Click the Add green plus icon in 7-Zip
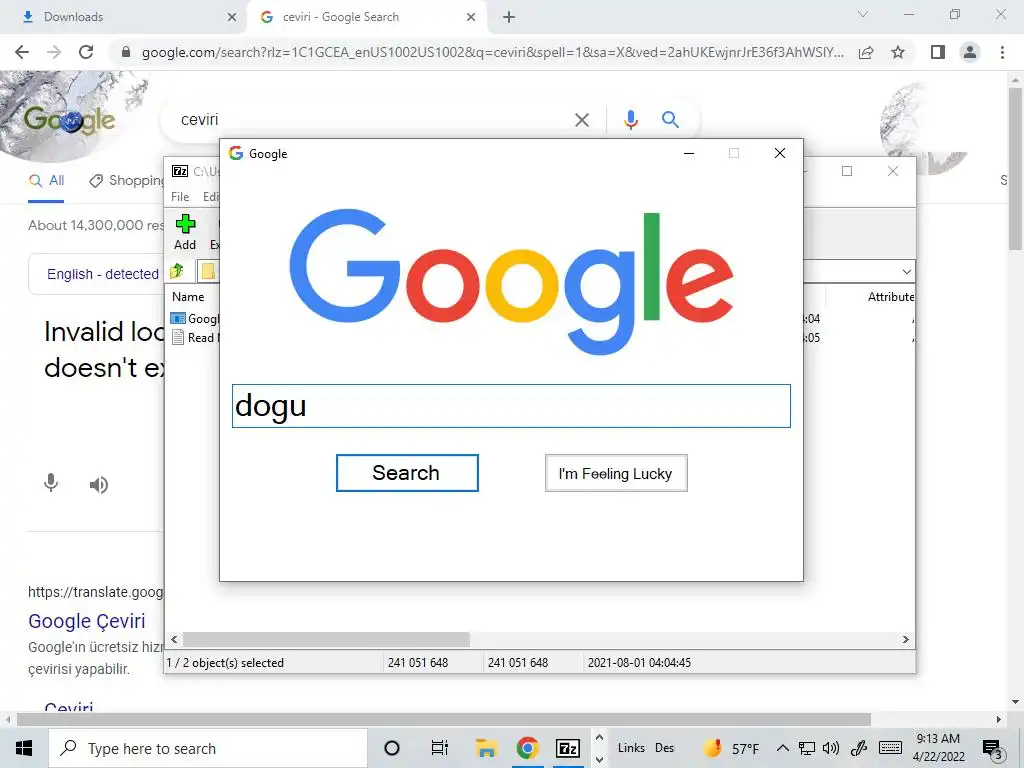This screenshot has height=768, width=1024. click(x=185, y=224)
